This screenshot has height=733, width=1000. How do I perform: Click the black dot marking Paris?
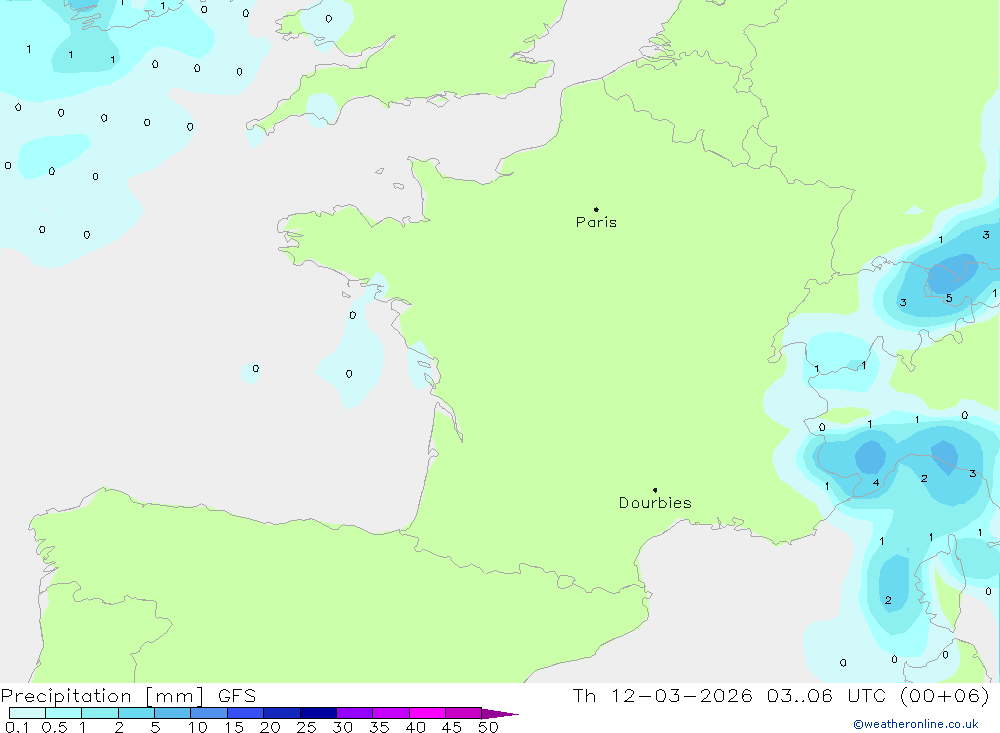point(596,209)
